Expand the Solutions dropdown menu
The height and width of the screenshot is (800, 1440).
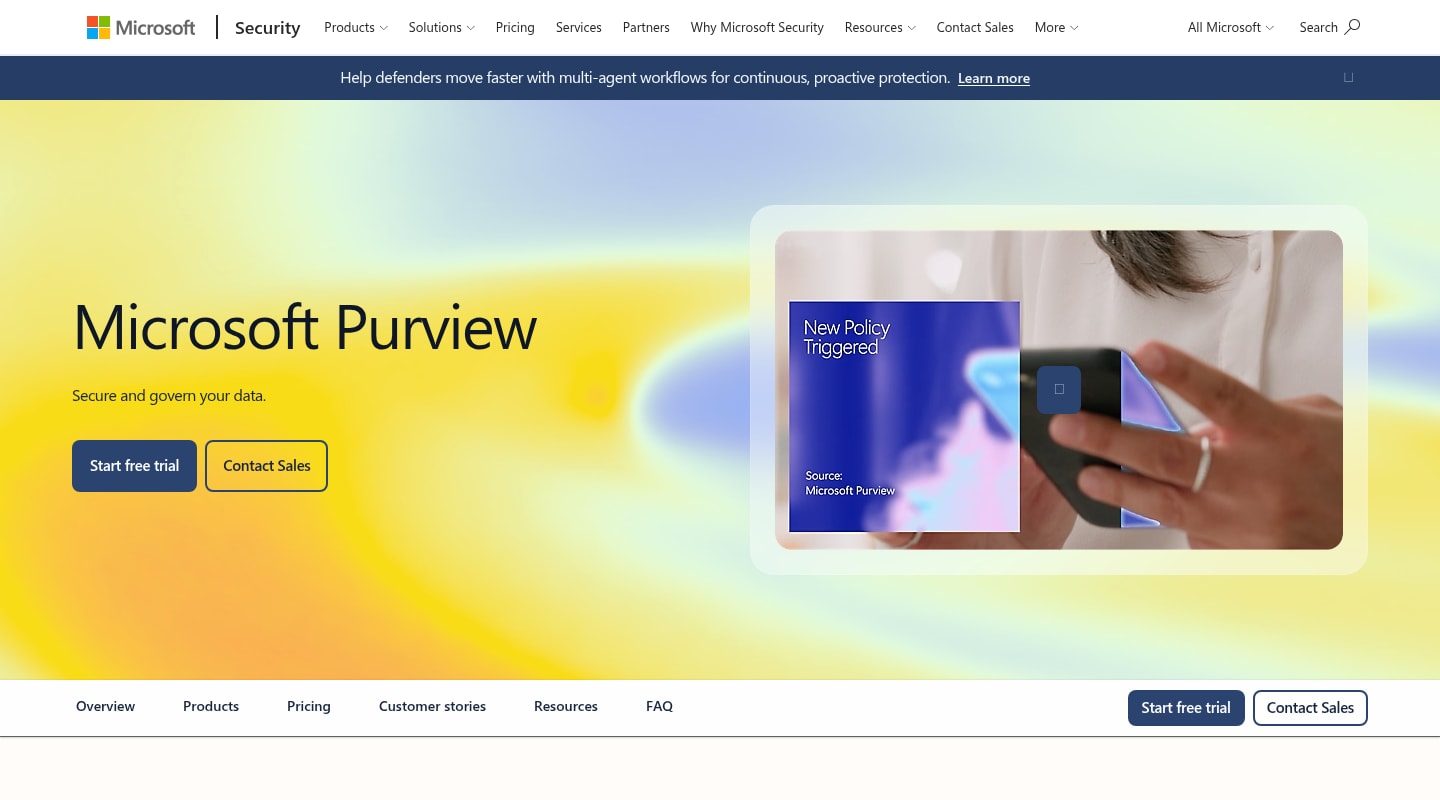click(442, 27)
